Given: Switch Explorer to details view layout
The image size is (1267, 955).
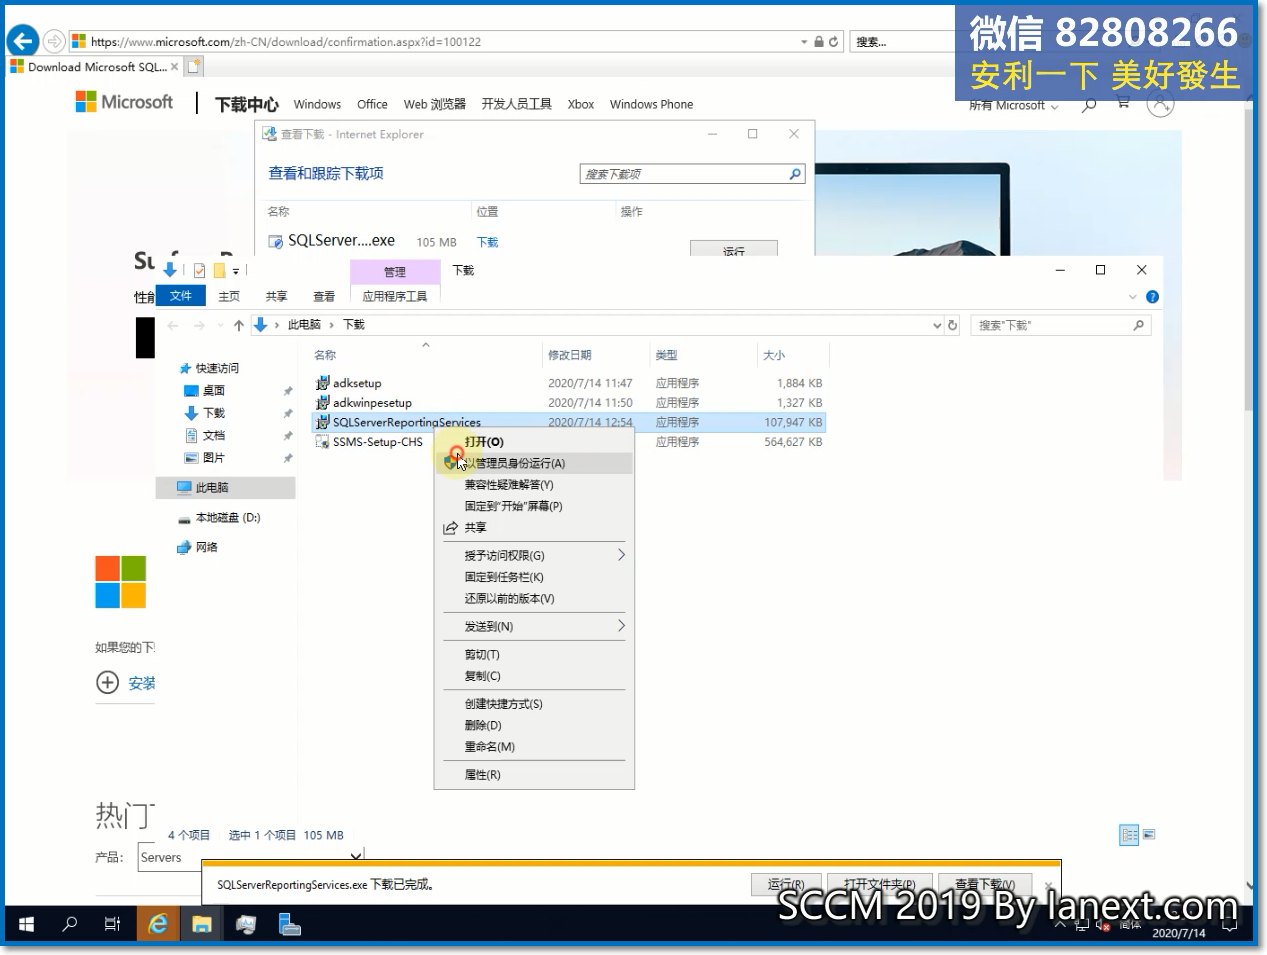Looking at the screenshot, I should [1129, 835].
